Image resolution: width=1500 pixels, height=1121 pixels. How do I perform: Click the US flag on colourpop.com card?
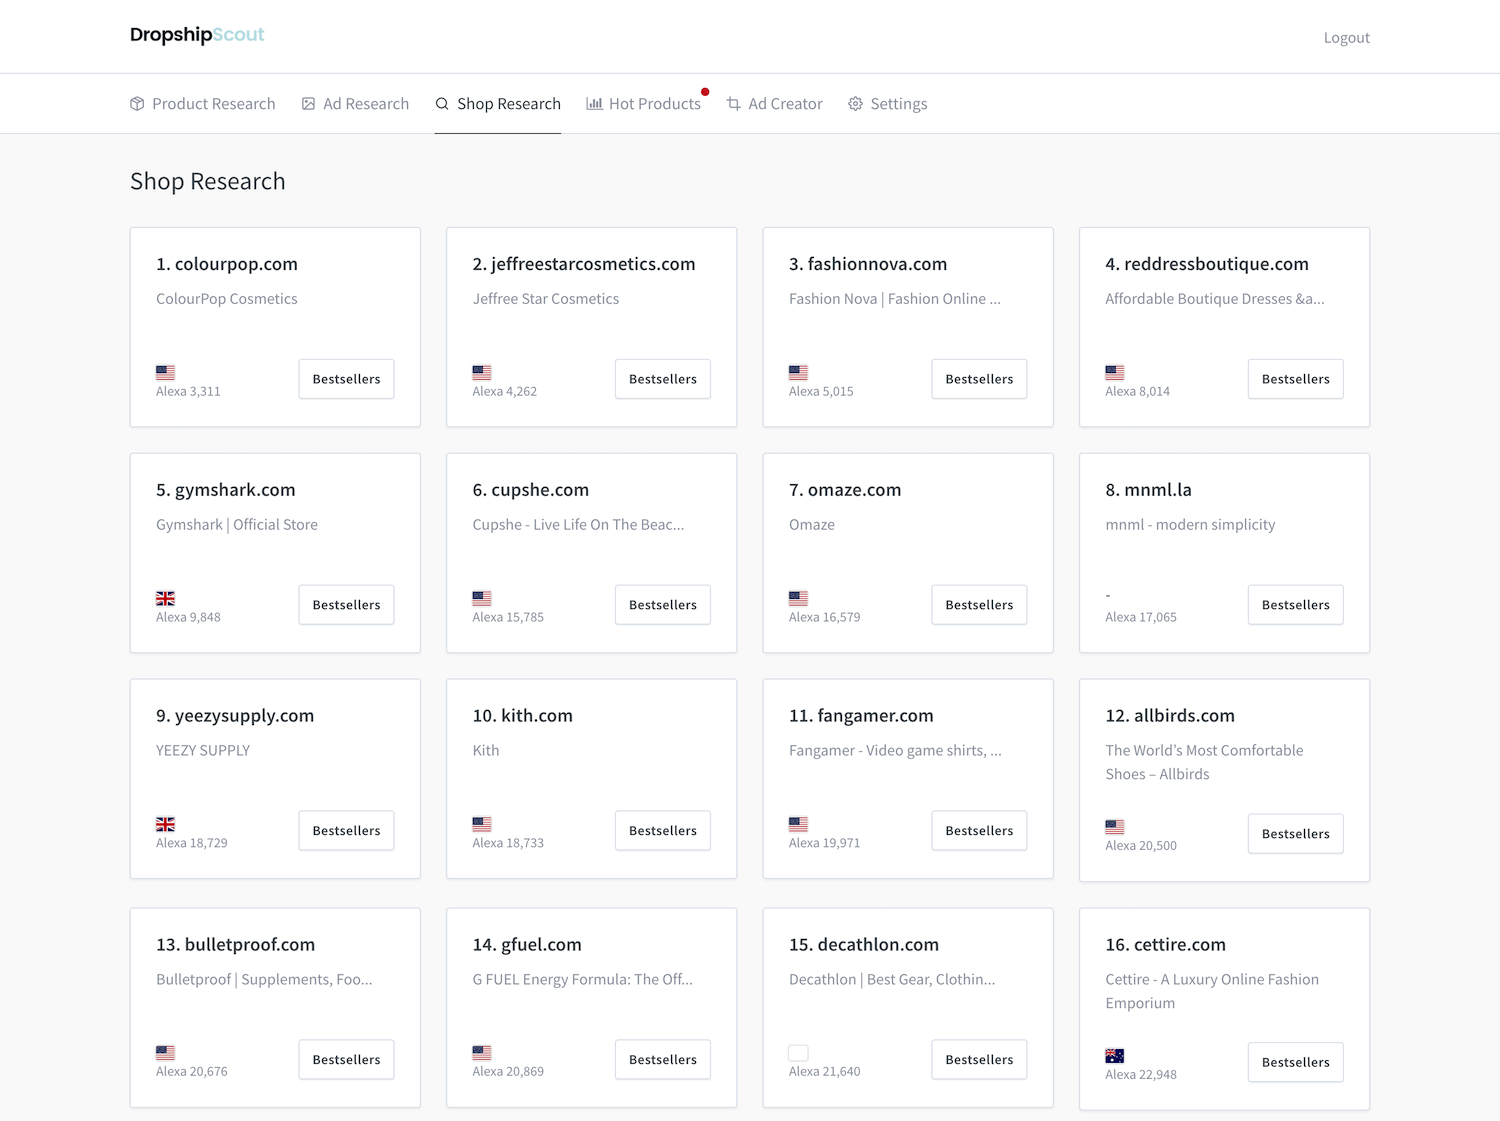[166, 372]
